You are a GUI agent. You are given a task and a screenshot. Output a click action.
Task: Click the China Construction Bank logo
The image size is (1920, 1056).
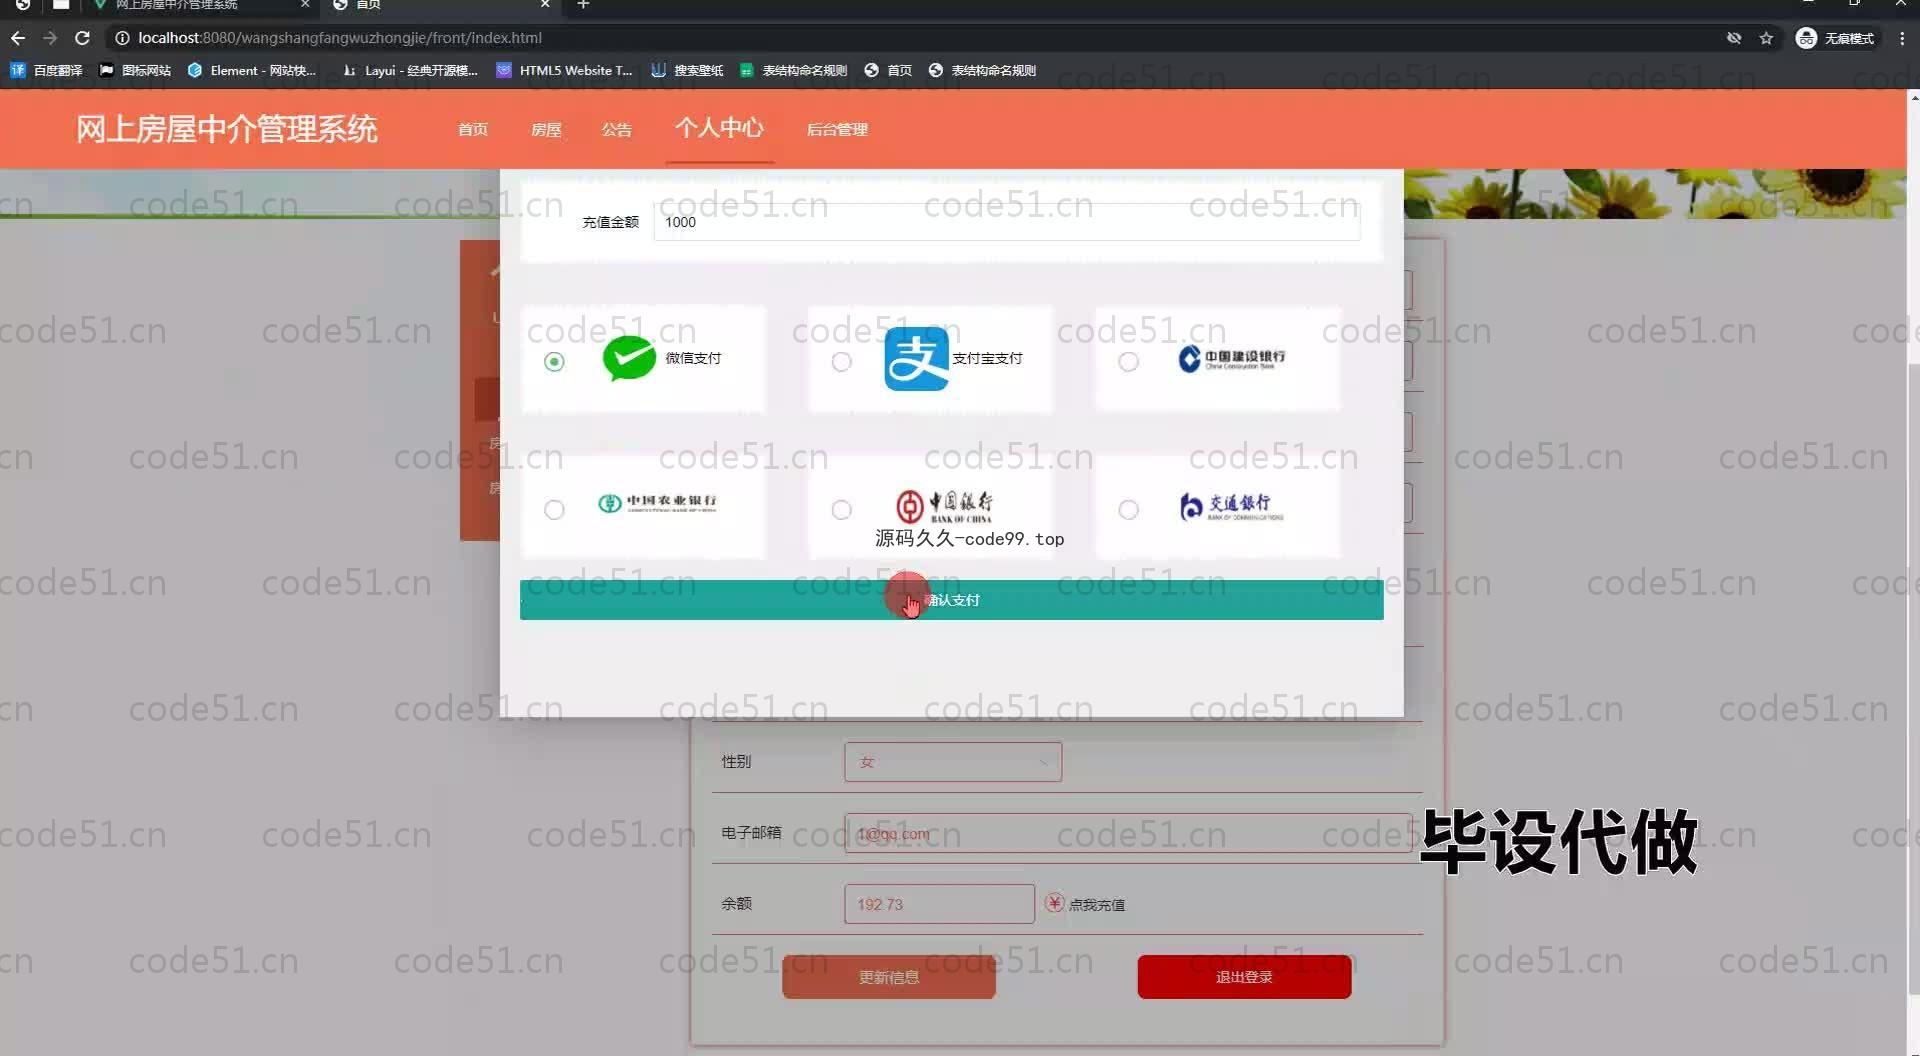tap(1232, 359)
